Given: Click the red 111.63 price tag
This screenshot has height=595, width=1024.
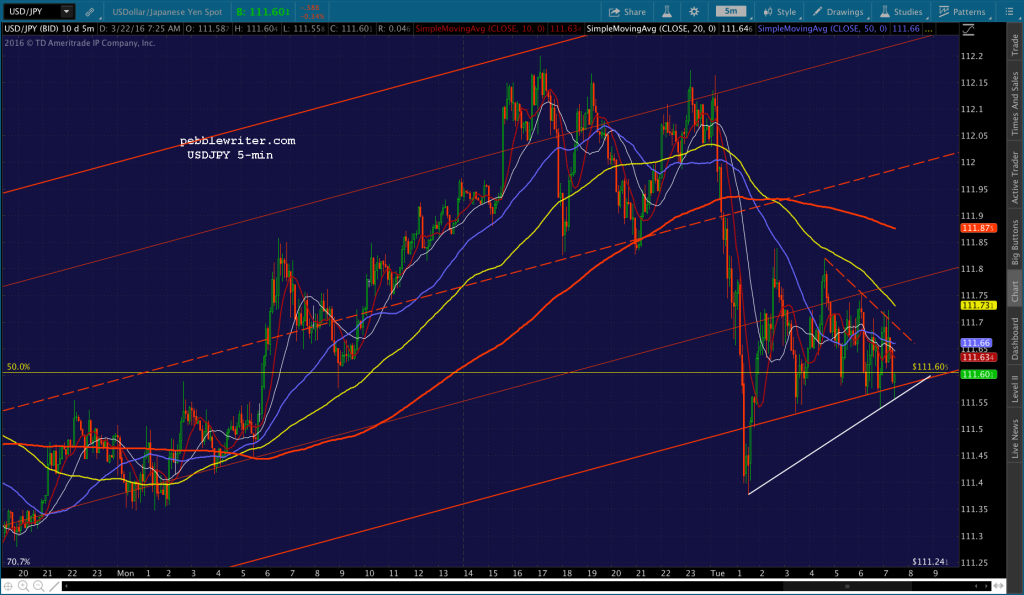Looking at the screenshot, I should pos(978,357).
